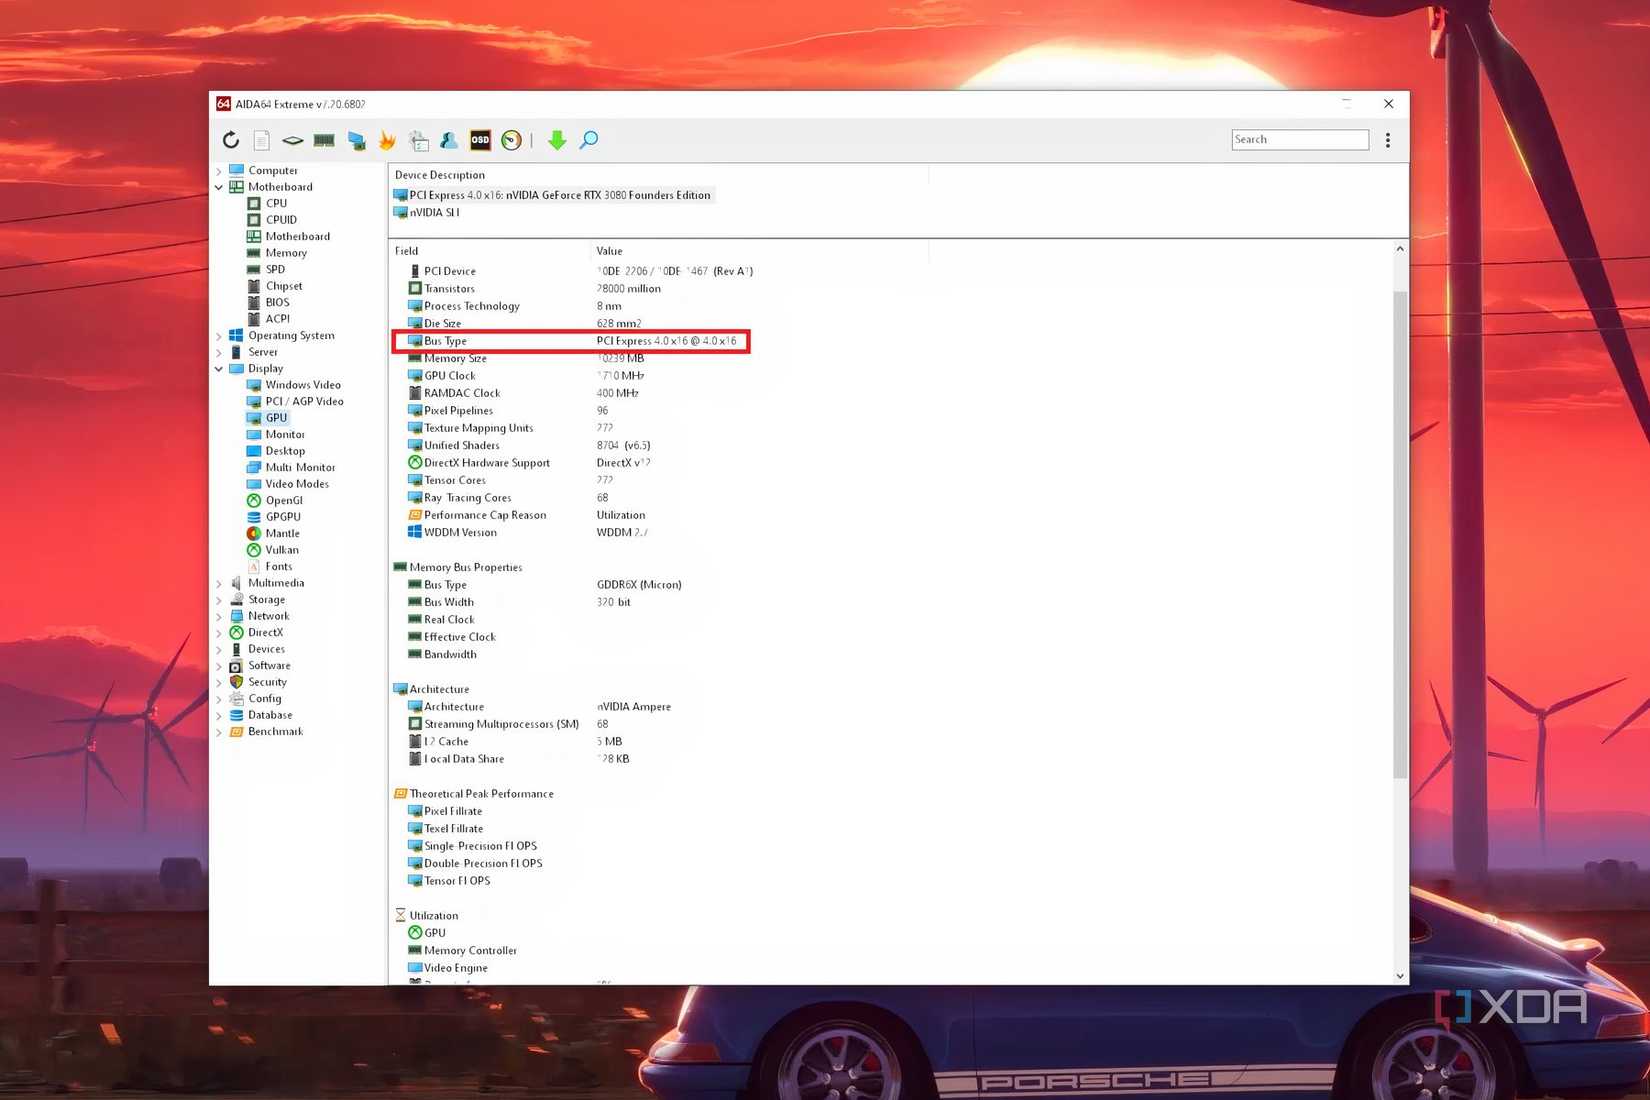Select the GPU item under Display
Image resolution: width=1650 pixels, height=1100 pixels.
(277, 417)
